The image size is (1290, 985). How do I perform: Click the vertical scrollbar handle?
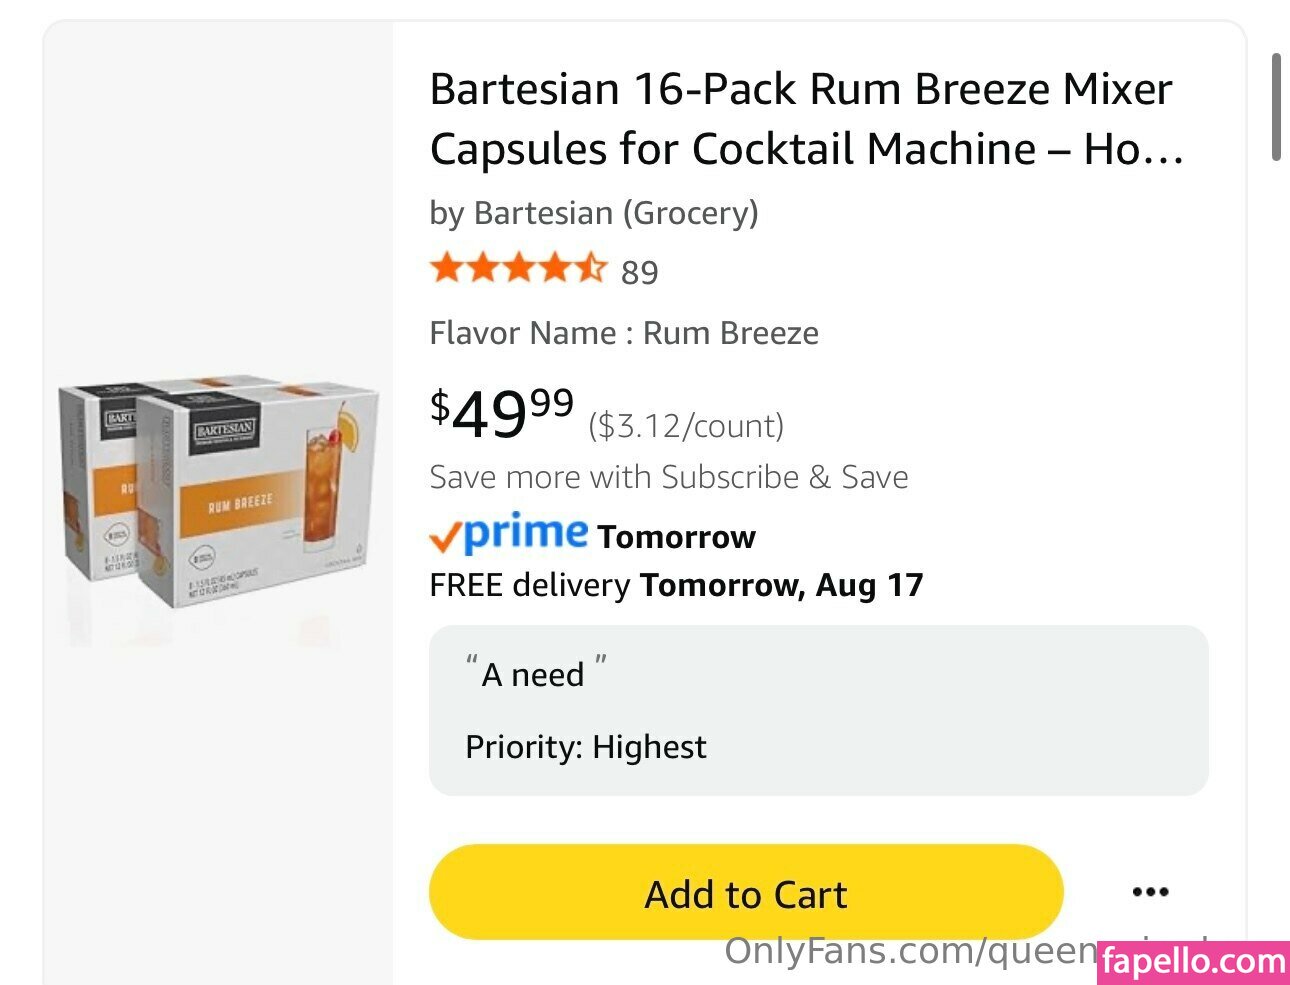click(1276, 107)
